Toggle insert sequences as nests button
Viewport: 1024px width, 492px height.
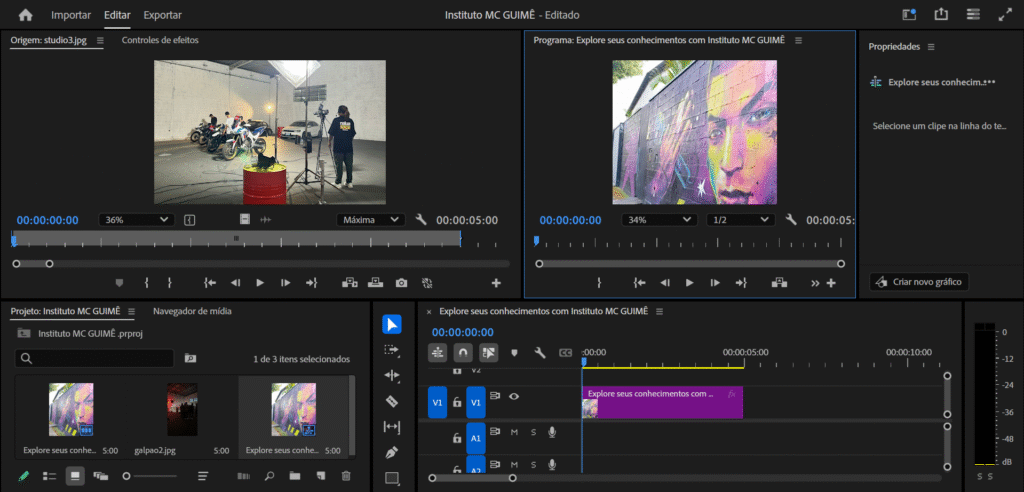438,353
